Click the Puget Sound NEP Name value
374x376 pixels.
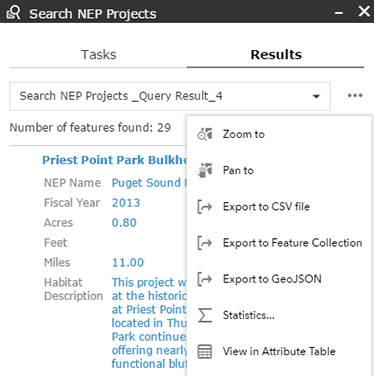tap(149, 183)
